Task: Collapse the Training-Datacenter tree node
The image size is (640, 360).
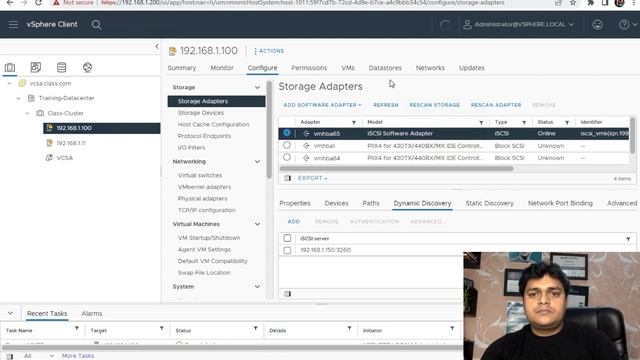Action: click(18, 98)
